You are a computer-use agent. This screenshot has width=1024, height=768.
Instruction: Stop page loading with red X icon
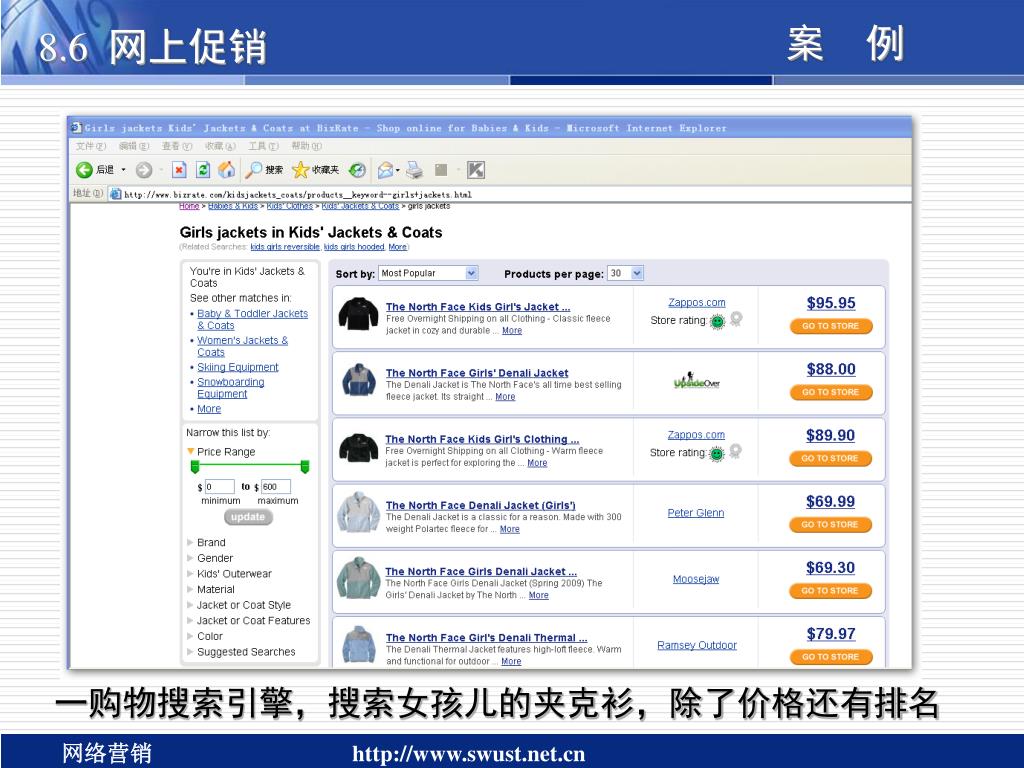coord(179,170)
